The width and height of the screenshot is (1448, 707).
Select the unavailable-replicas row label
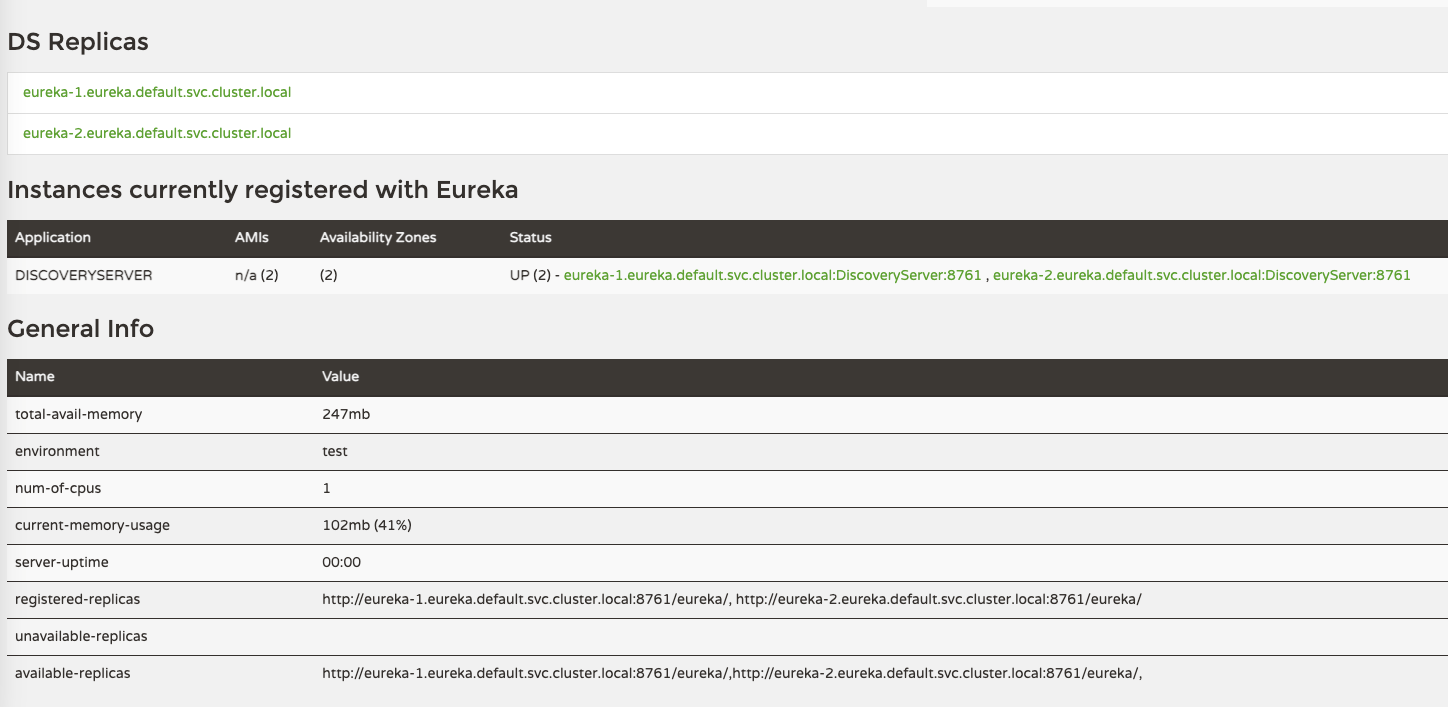[81, 636]
